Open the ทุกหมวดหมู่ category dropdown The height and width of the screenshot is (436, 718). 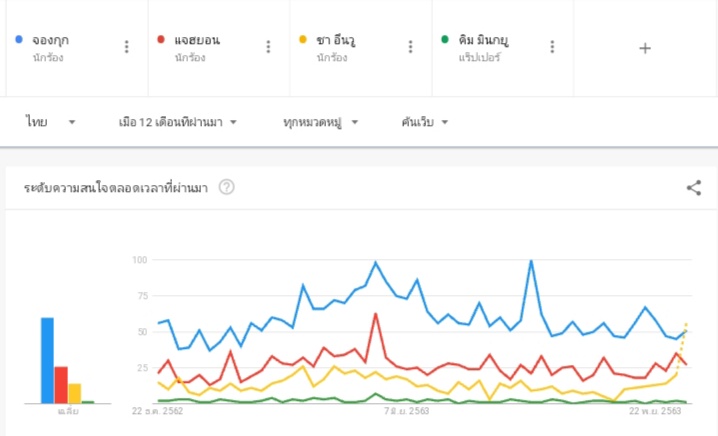[321, 122]
